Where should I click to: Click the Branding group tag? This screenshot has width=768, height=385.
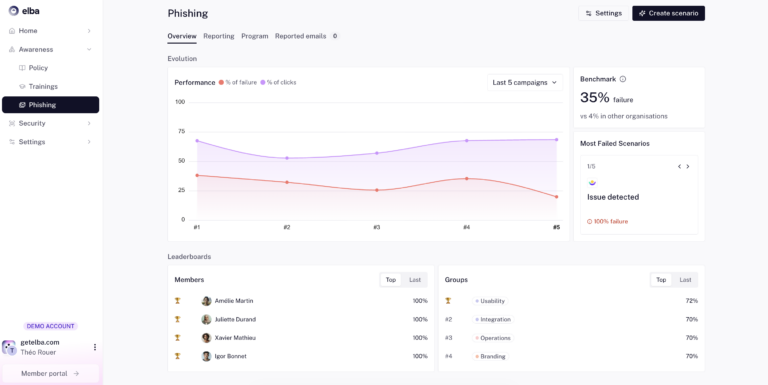[490, 357]
